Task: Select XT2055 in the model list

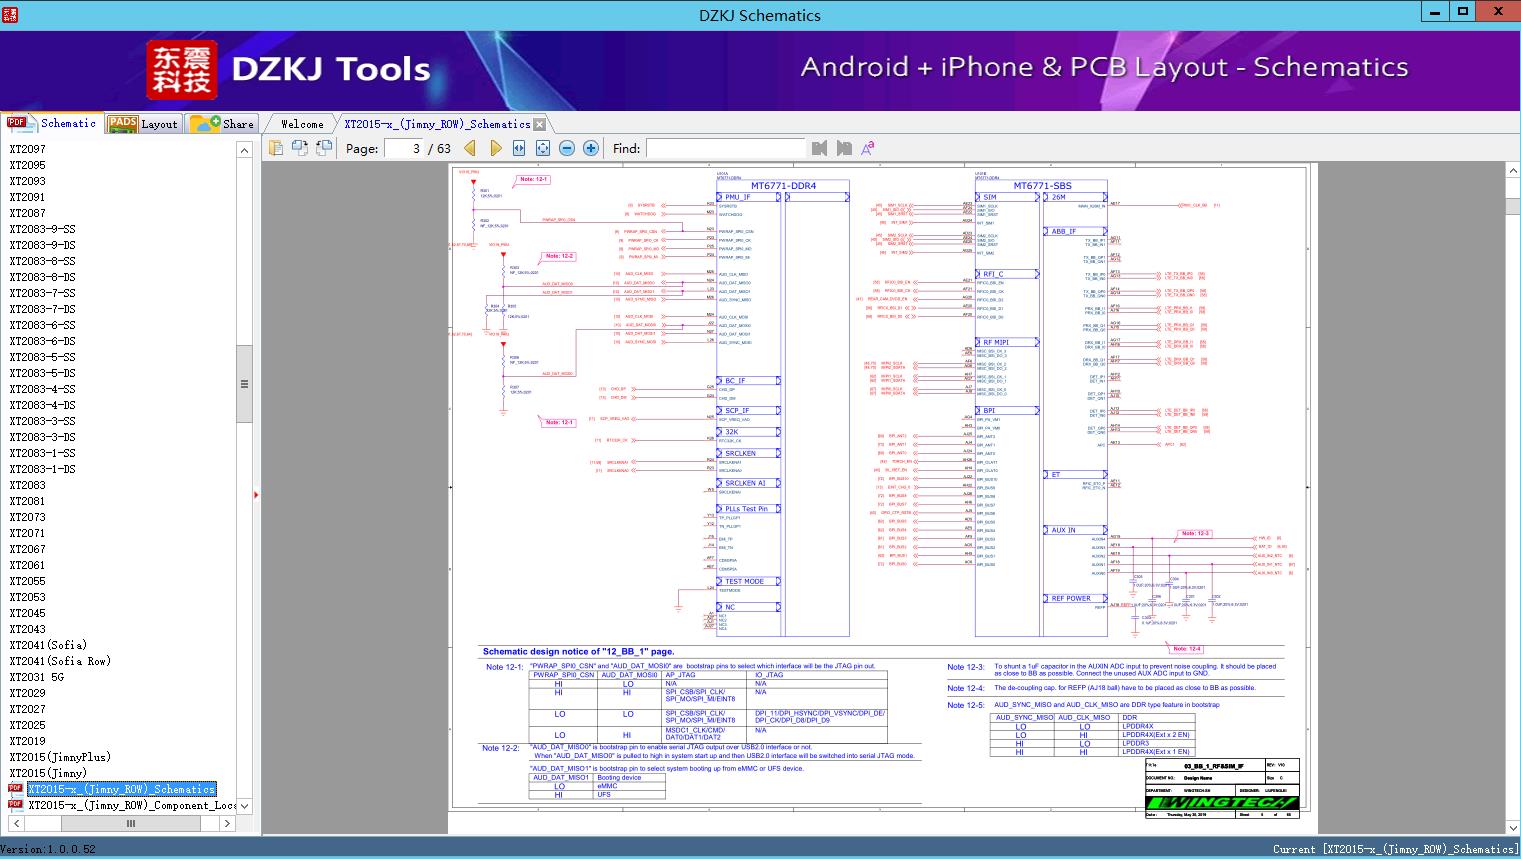Action: (x=28, y=581)
